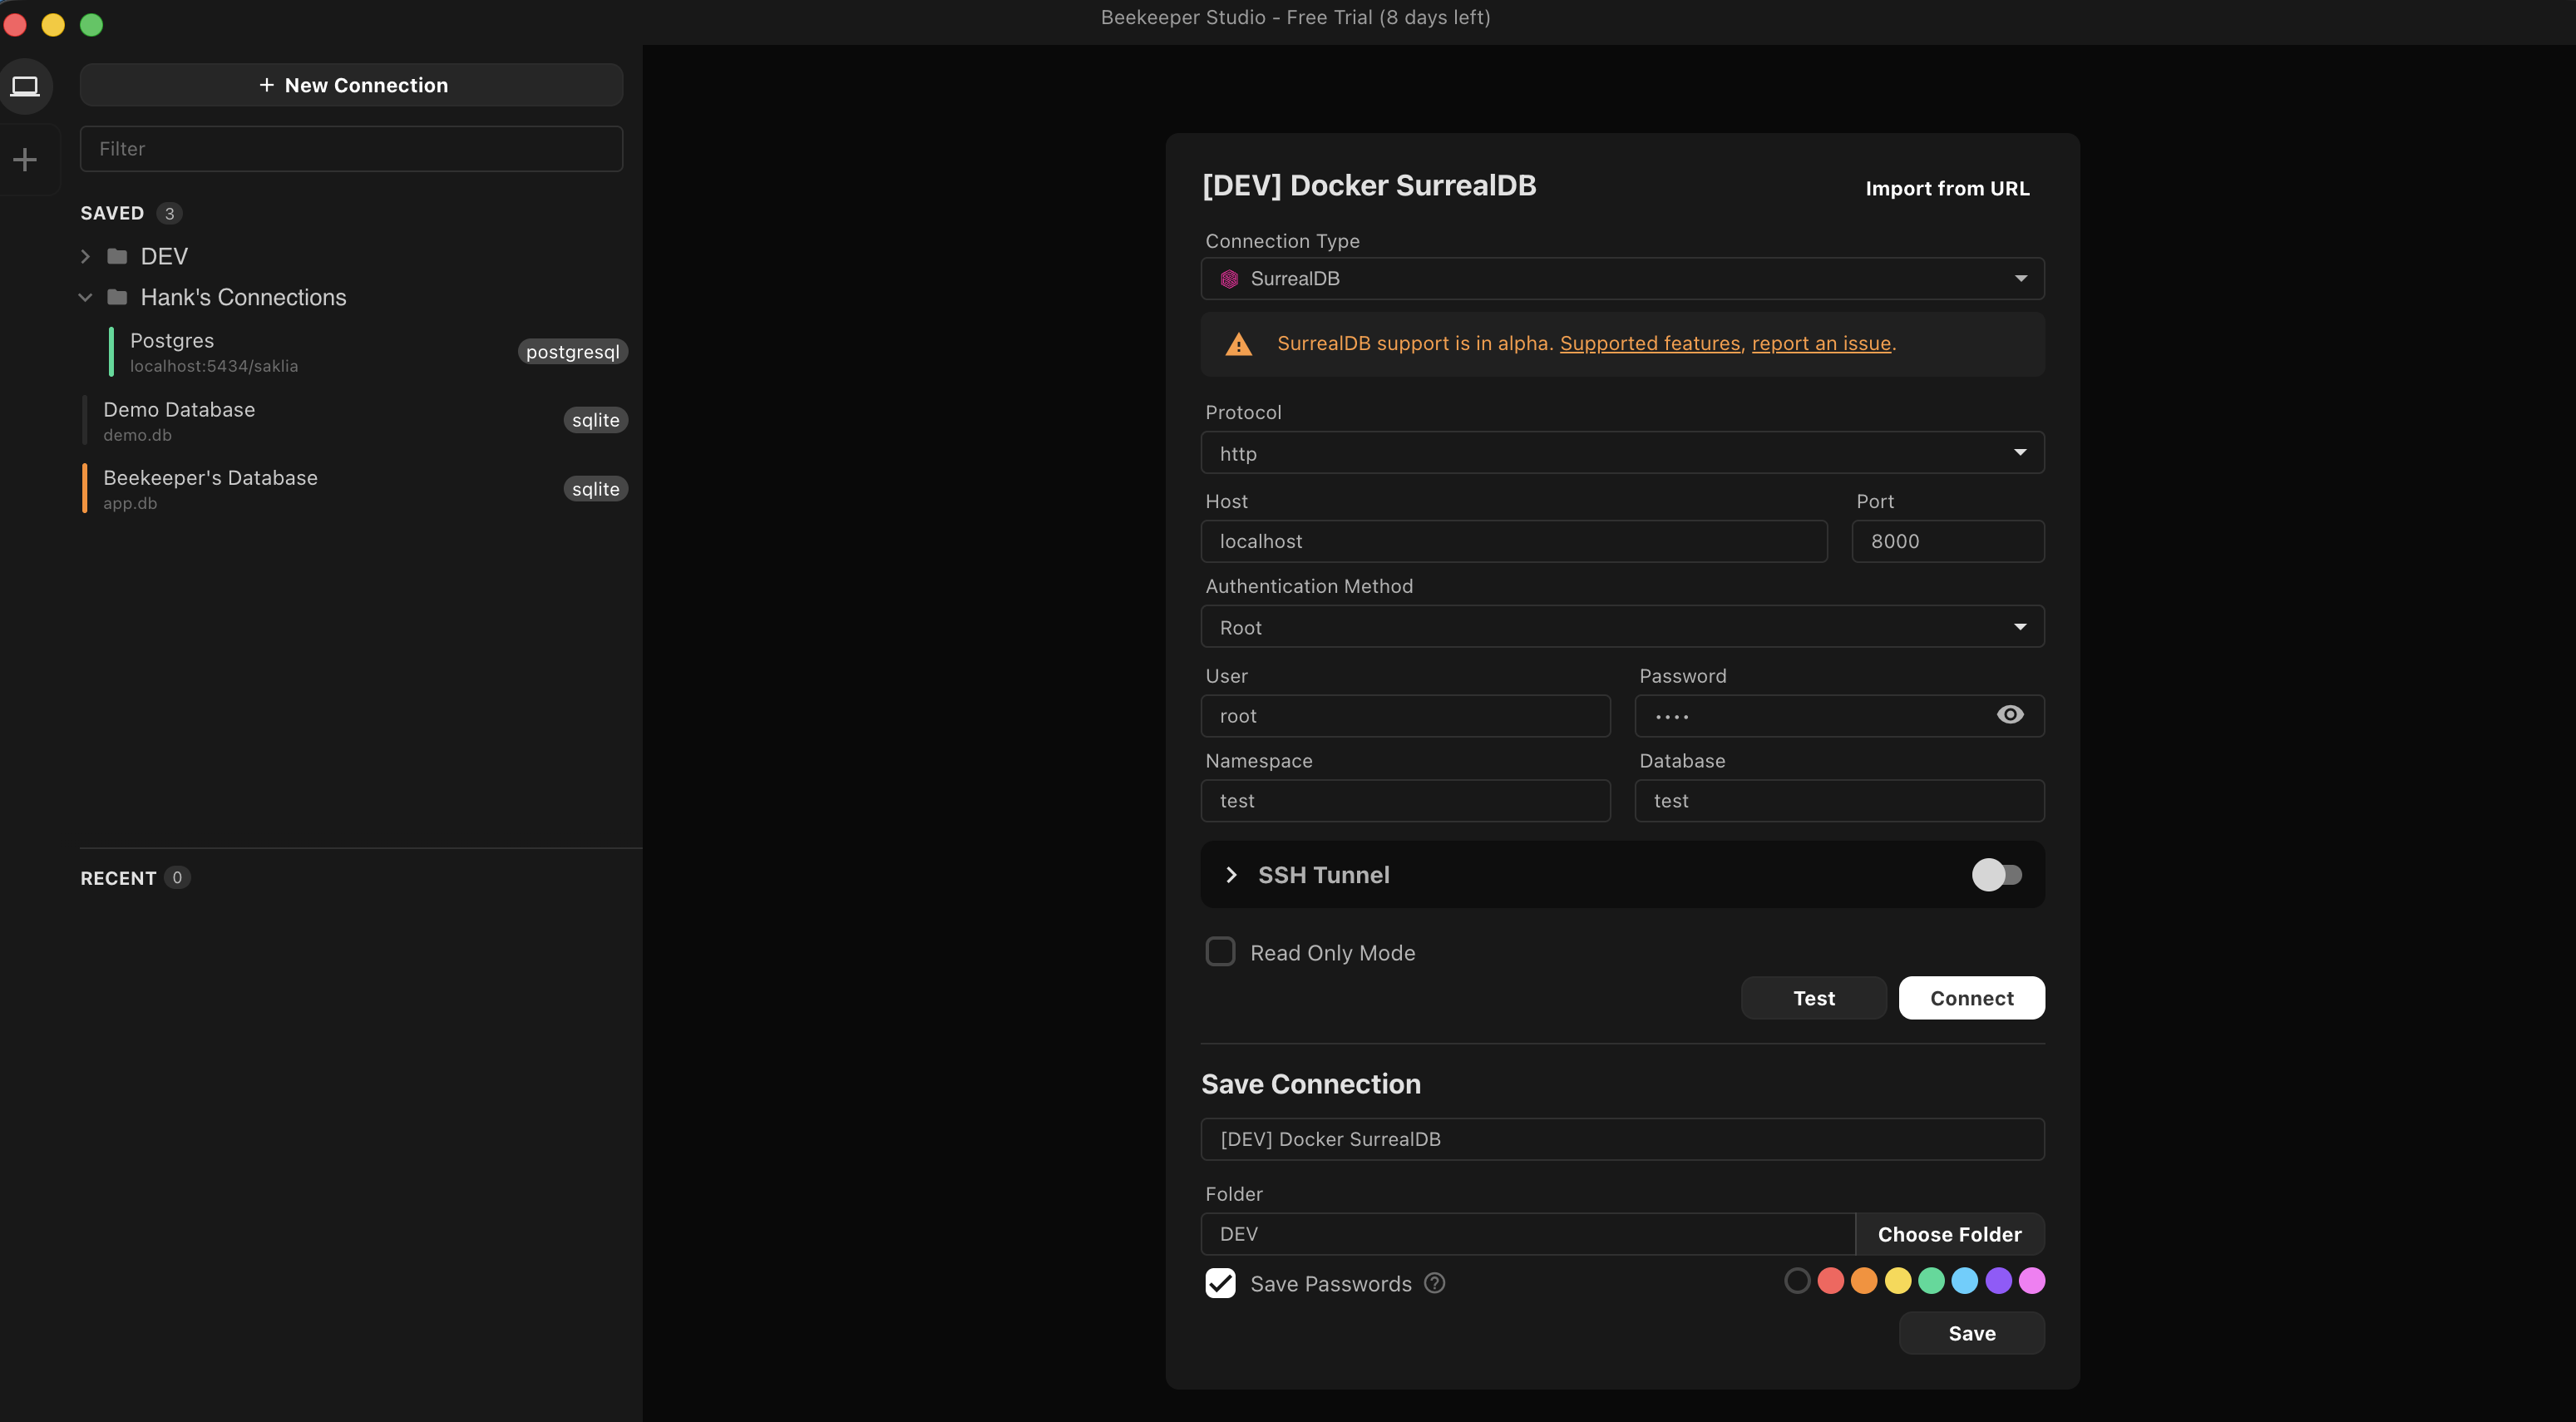Image resolution: width=2576 pixels, height=1422 pixels.
Task: Click the localhost:5434/saklia subtitle text
Action: [214, 366]
